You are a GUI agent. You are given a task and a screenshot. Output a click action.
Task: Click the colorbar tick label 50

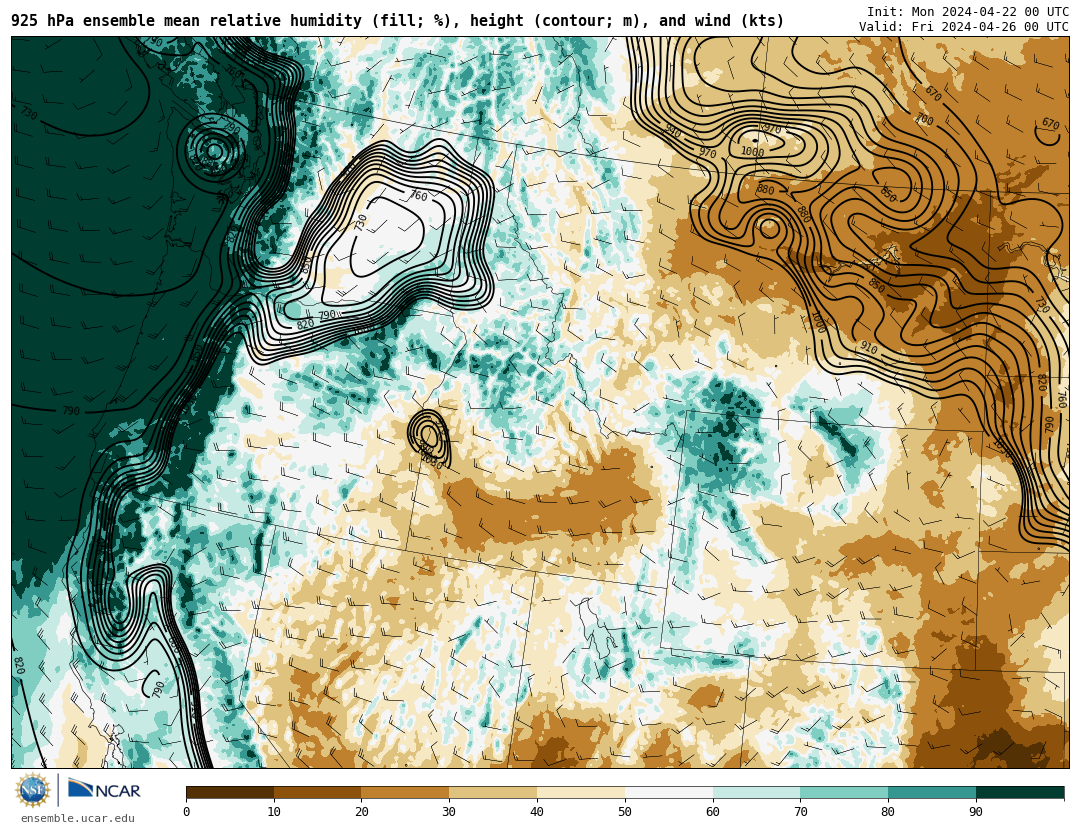[x=625, y=812]
